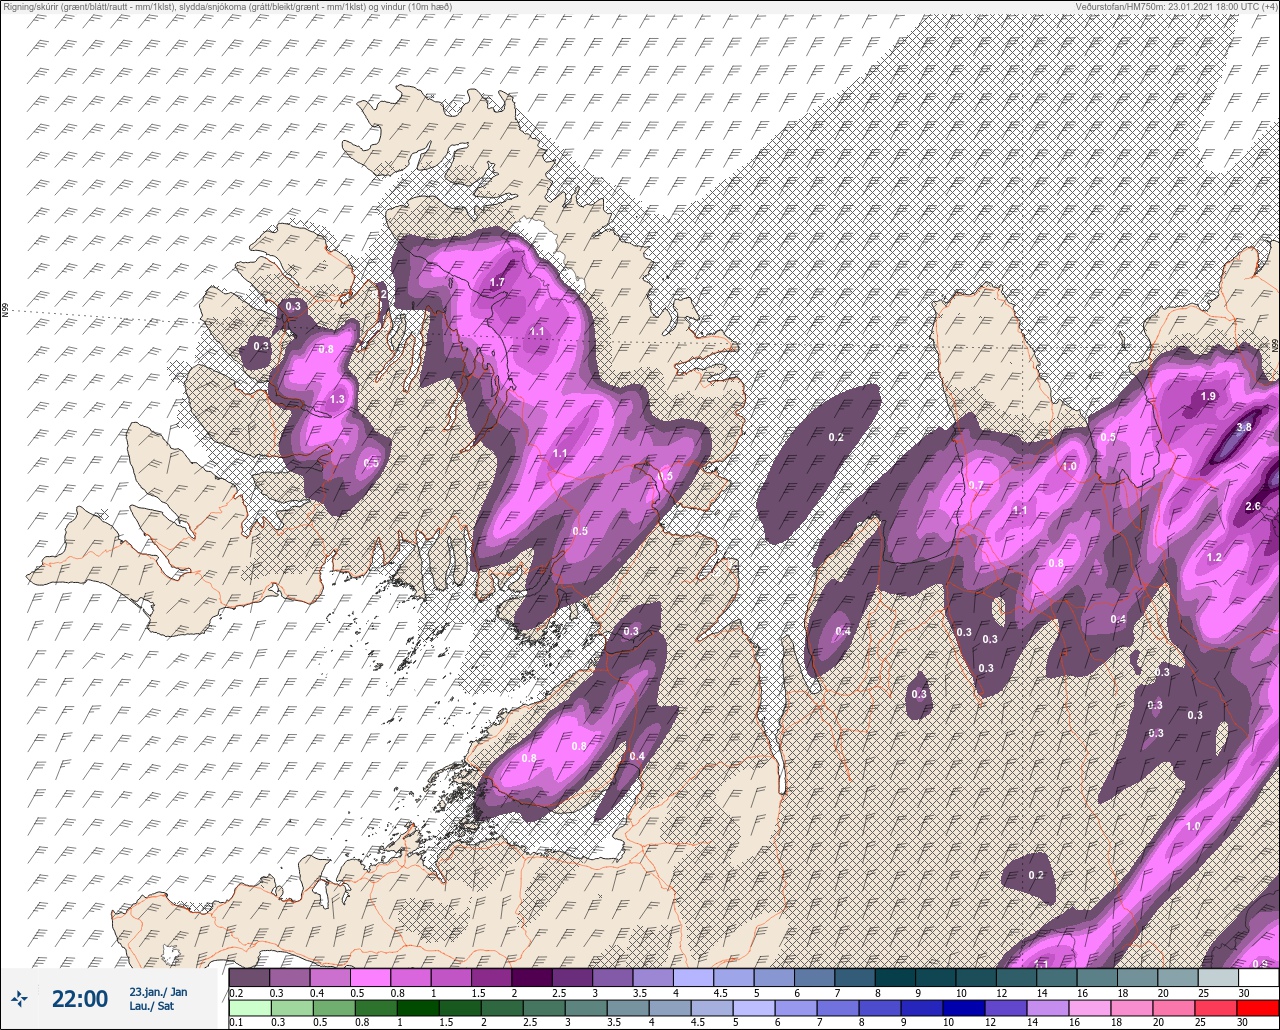Click the 2.6 precipitation value on map
The width and height of the screenshot is (1280, 1030).
[1253, 507]
